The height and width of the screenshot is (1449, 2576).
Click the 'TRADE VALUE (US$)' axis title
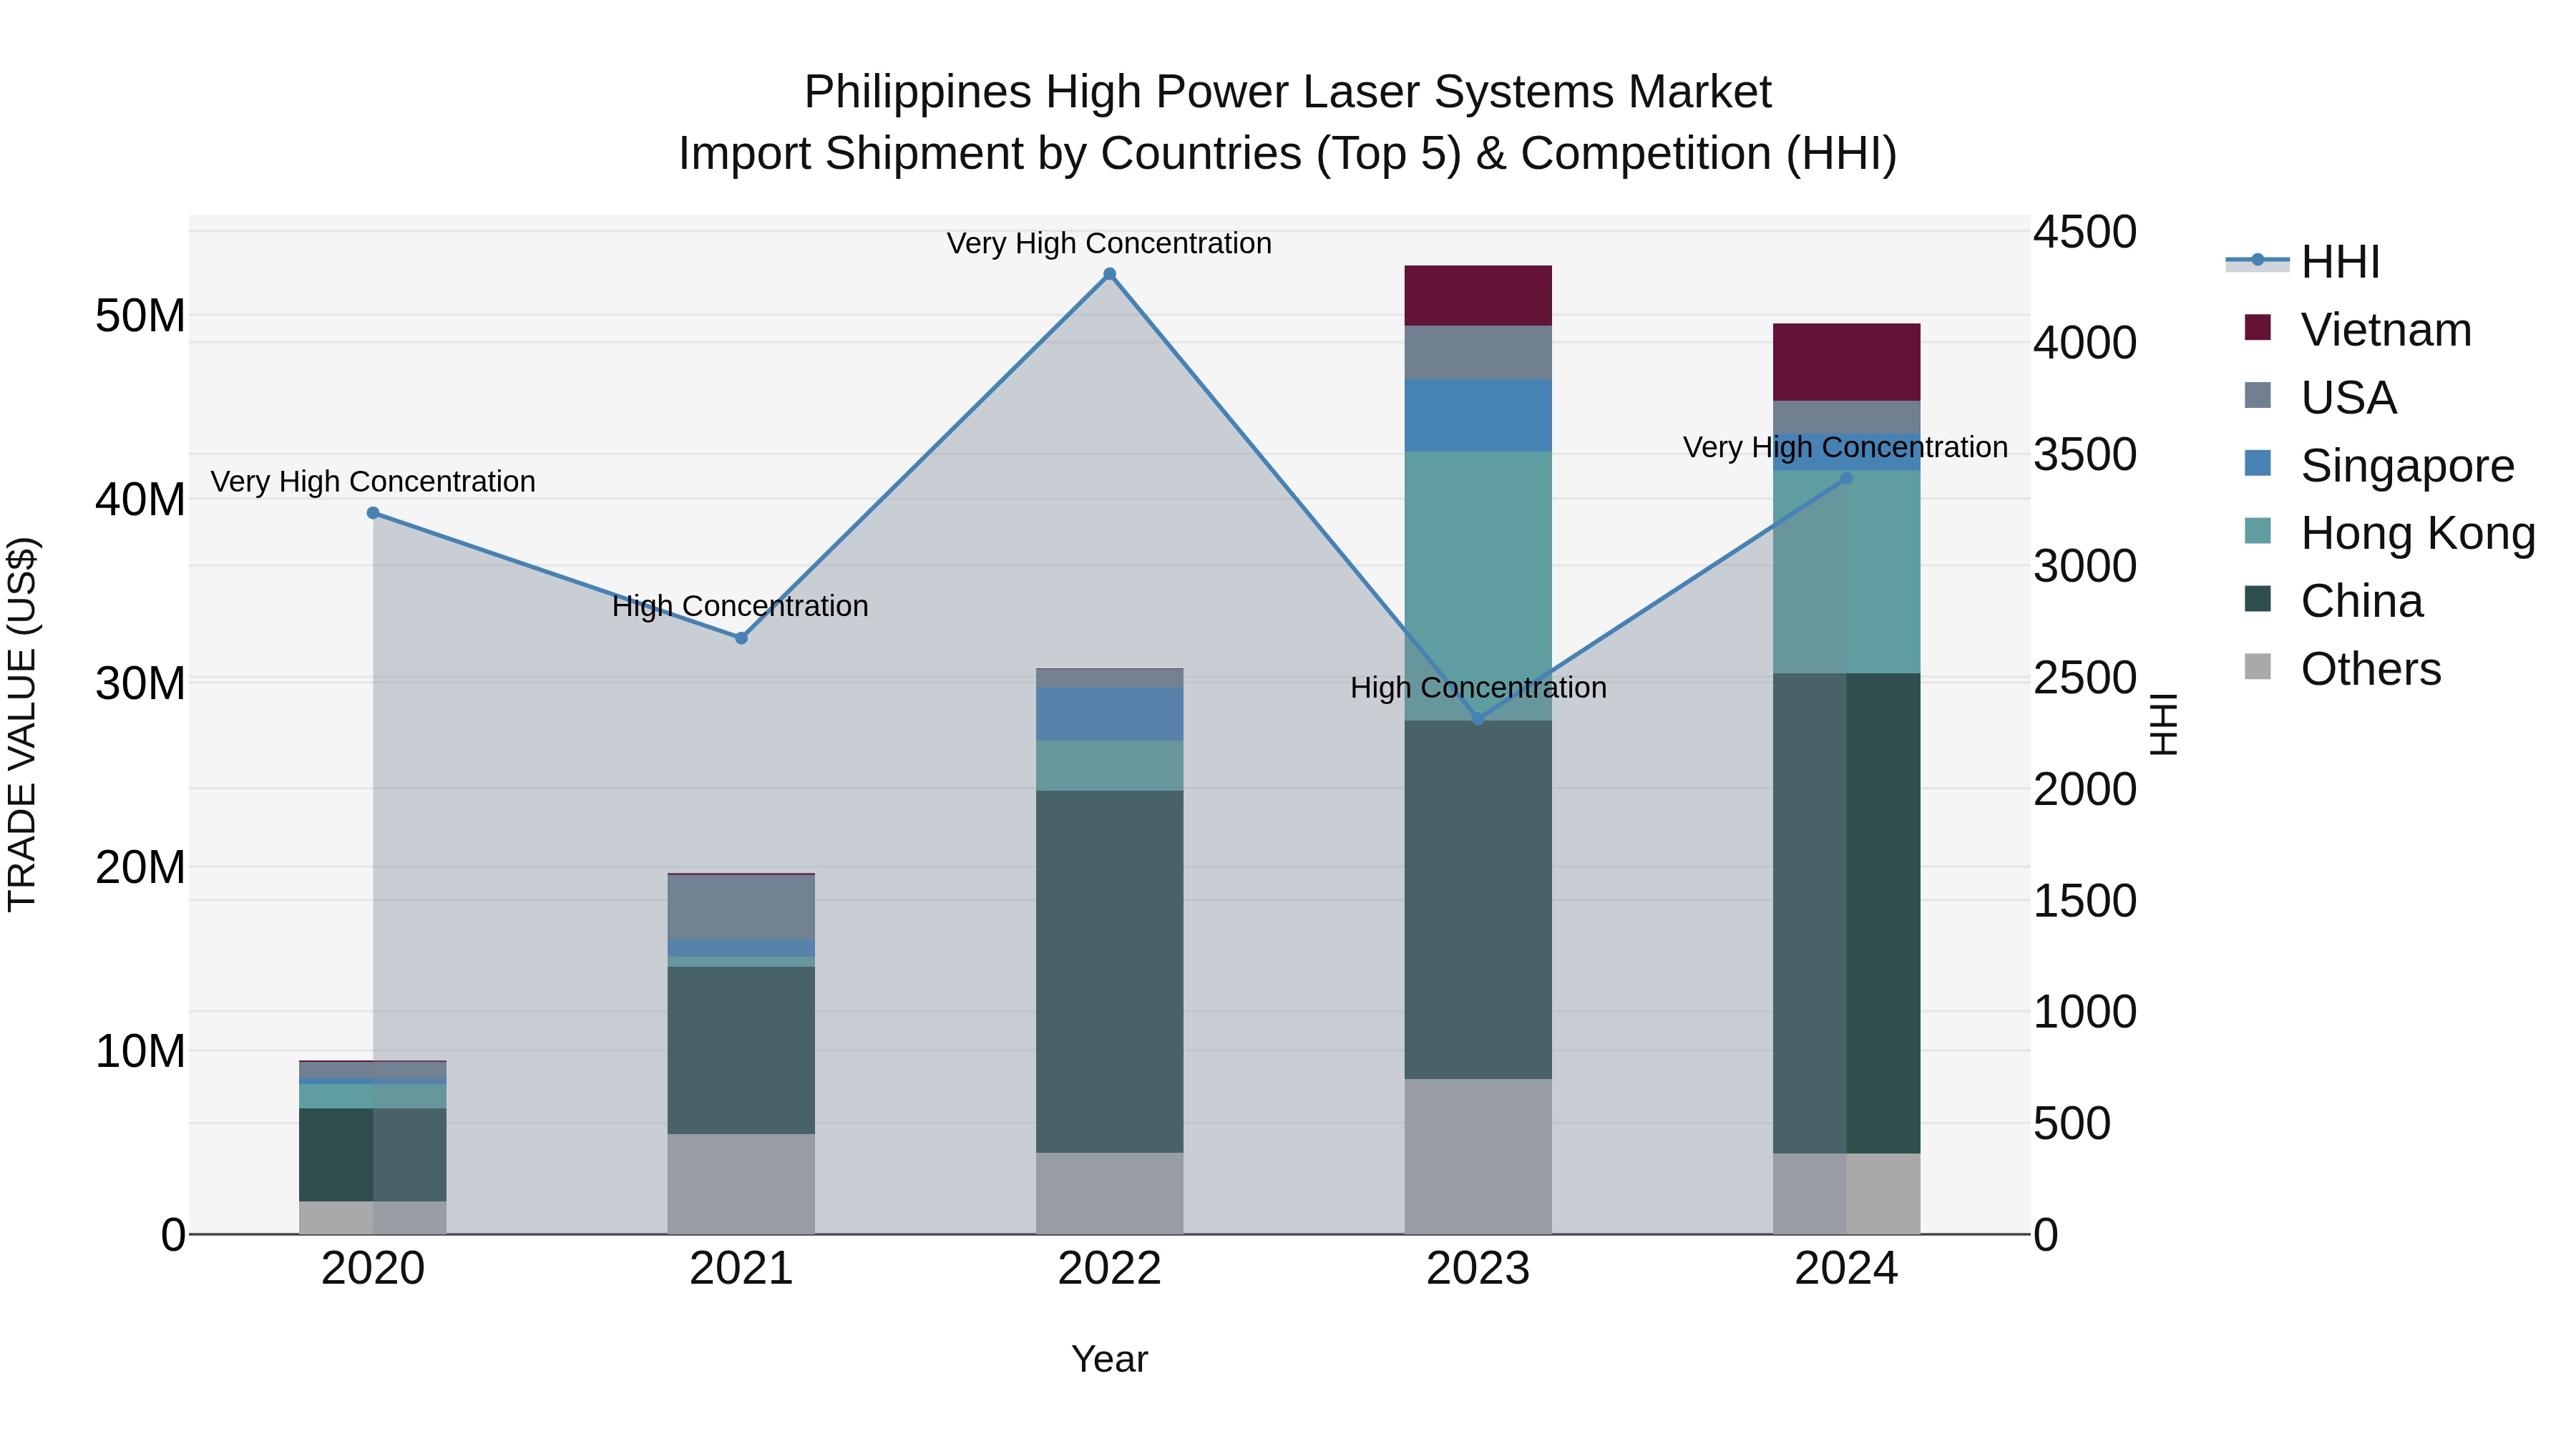tap(22, 725)
